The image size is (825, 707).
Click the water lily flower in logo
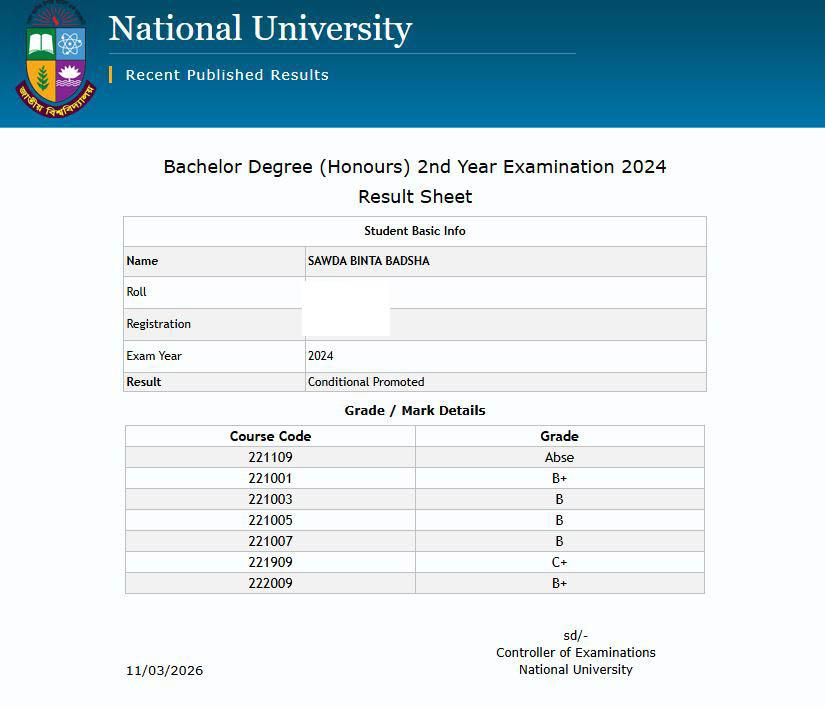pyautogui.click(x=71, y=72)
